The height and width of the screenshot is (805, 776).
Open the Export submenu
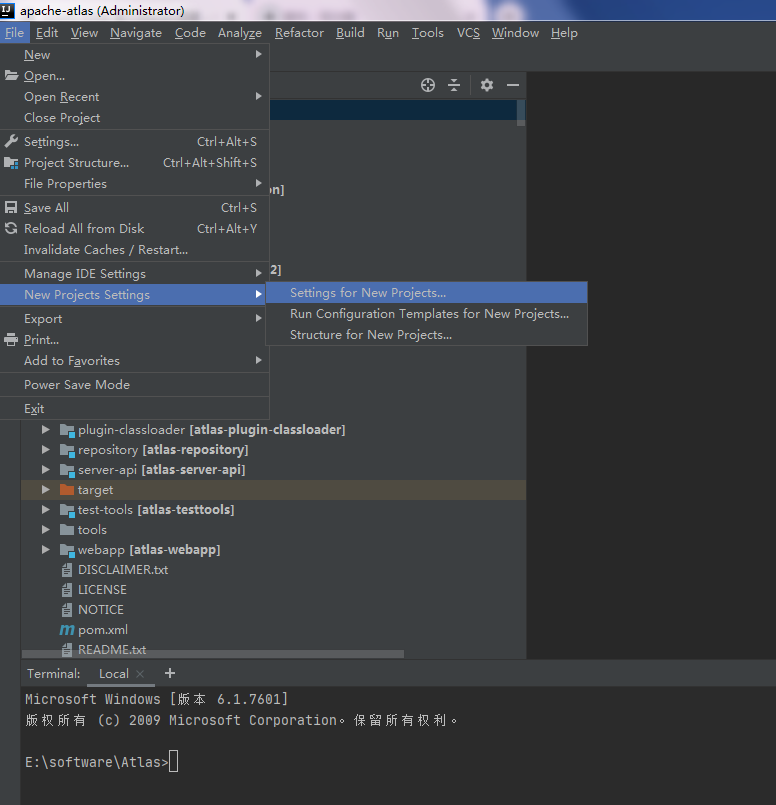point(134,318)
